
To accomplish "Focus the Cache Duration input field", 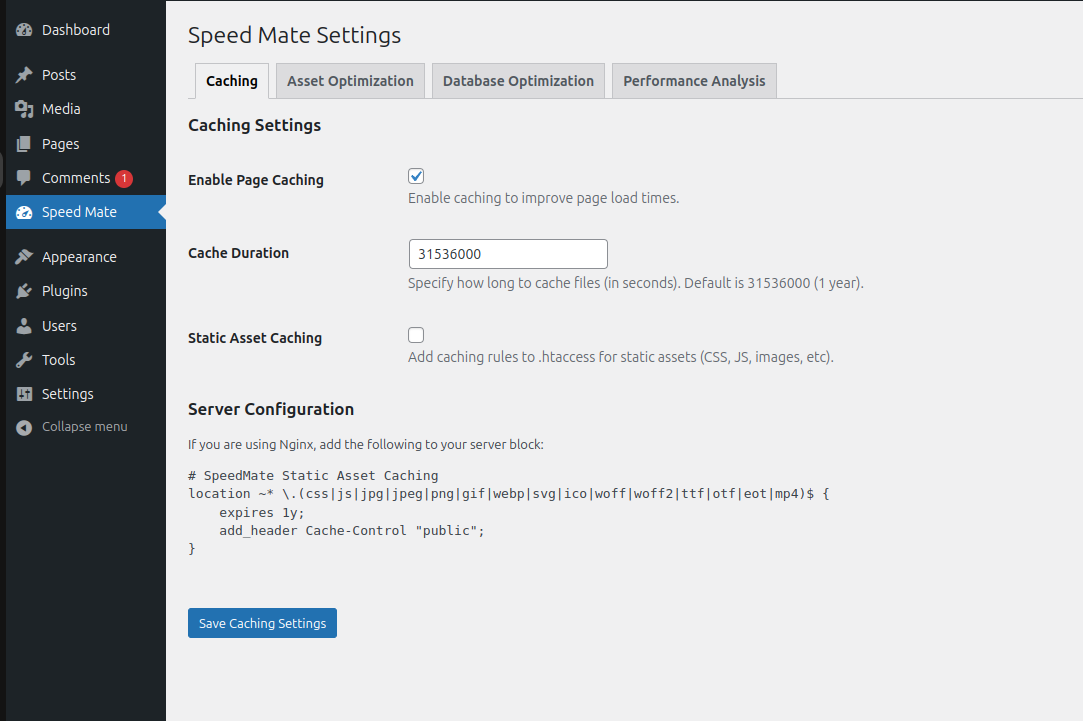I will pos(508,254).
